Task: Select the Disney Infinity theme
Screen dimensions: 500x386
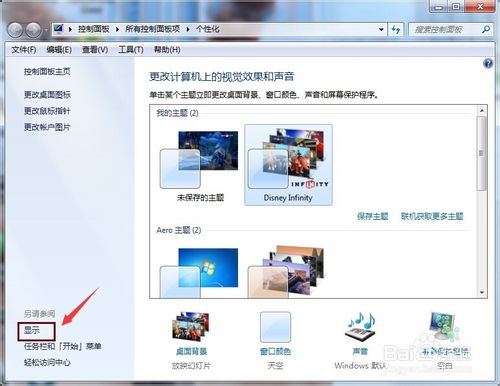Action: click(x=288, y=165)
